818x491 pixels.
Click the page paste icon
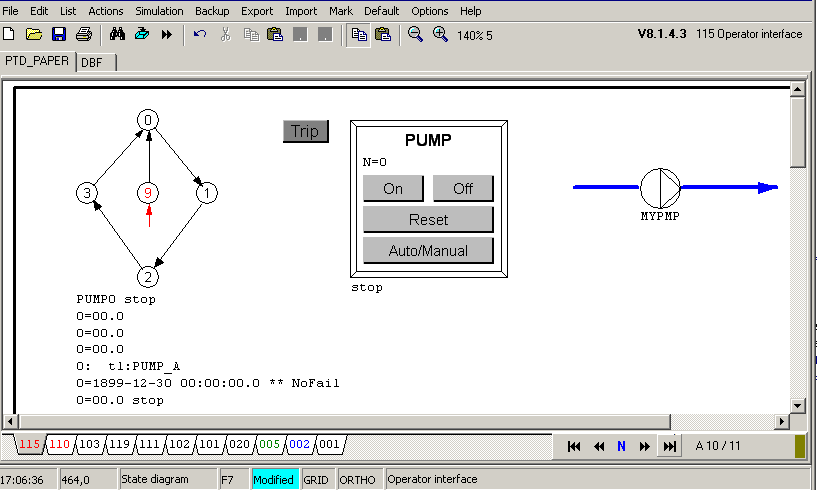click(x=383, y=34)
